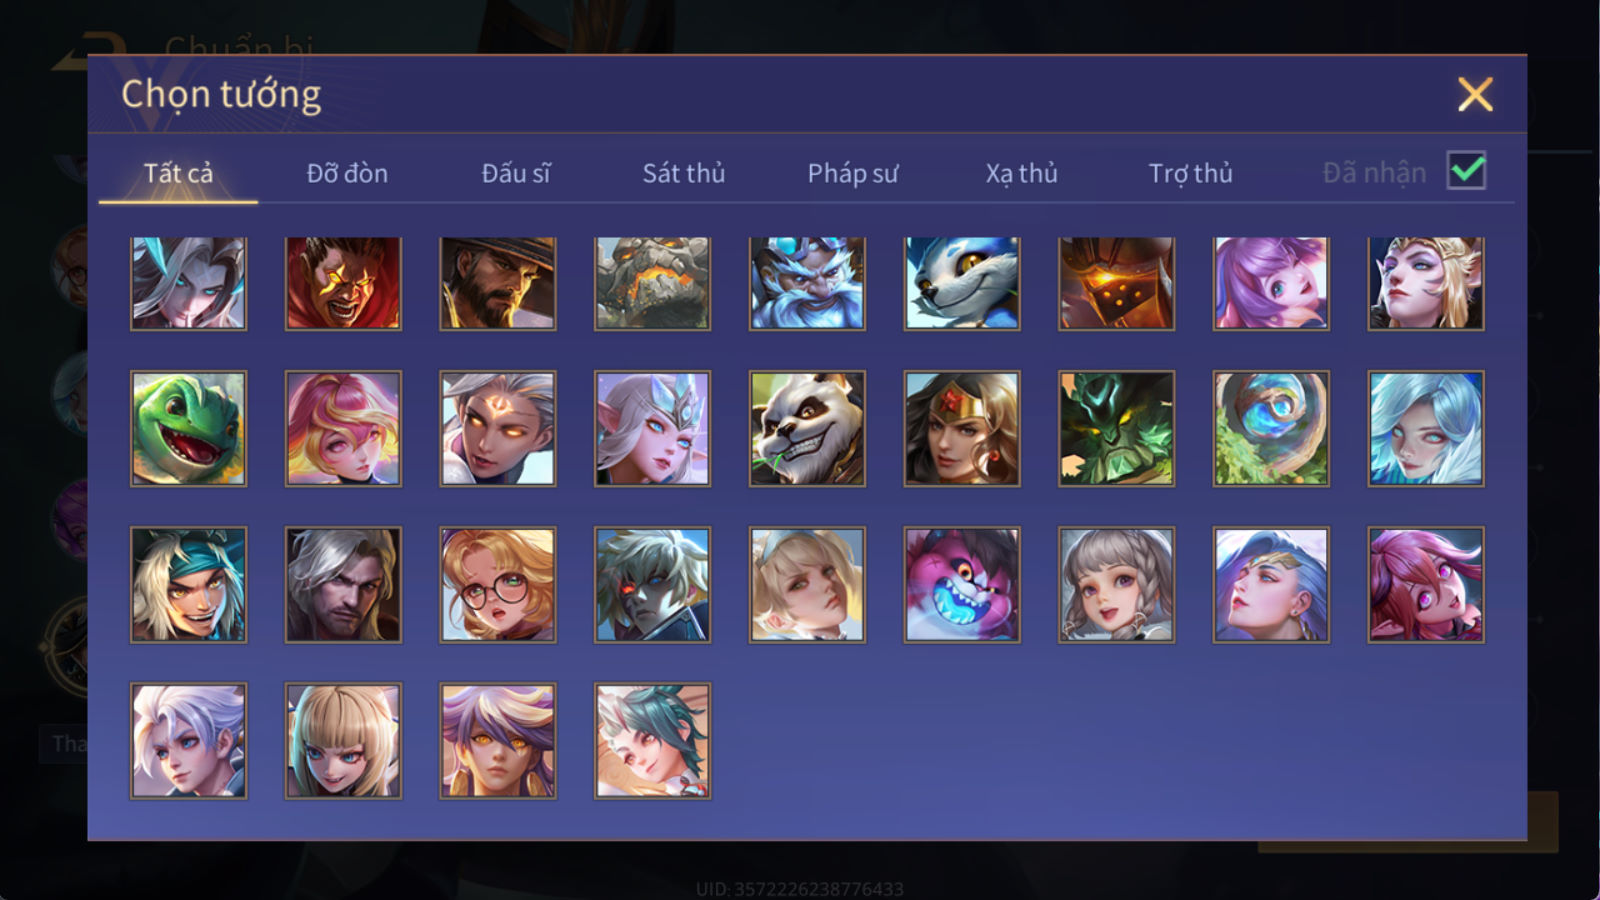The height and width of the screenshot is (900, 1600).
Task: Choose the swirling blue orb hero
Action: pos(1271,429)
